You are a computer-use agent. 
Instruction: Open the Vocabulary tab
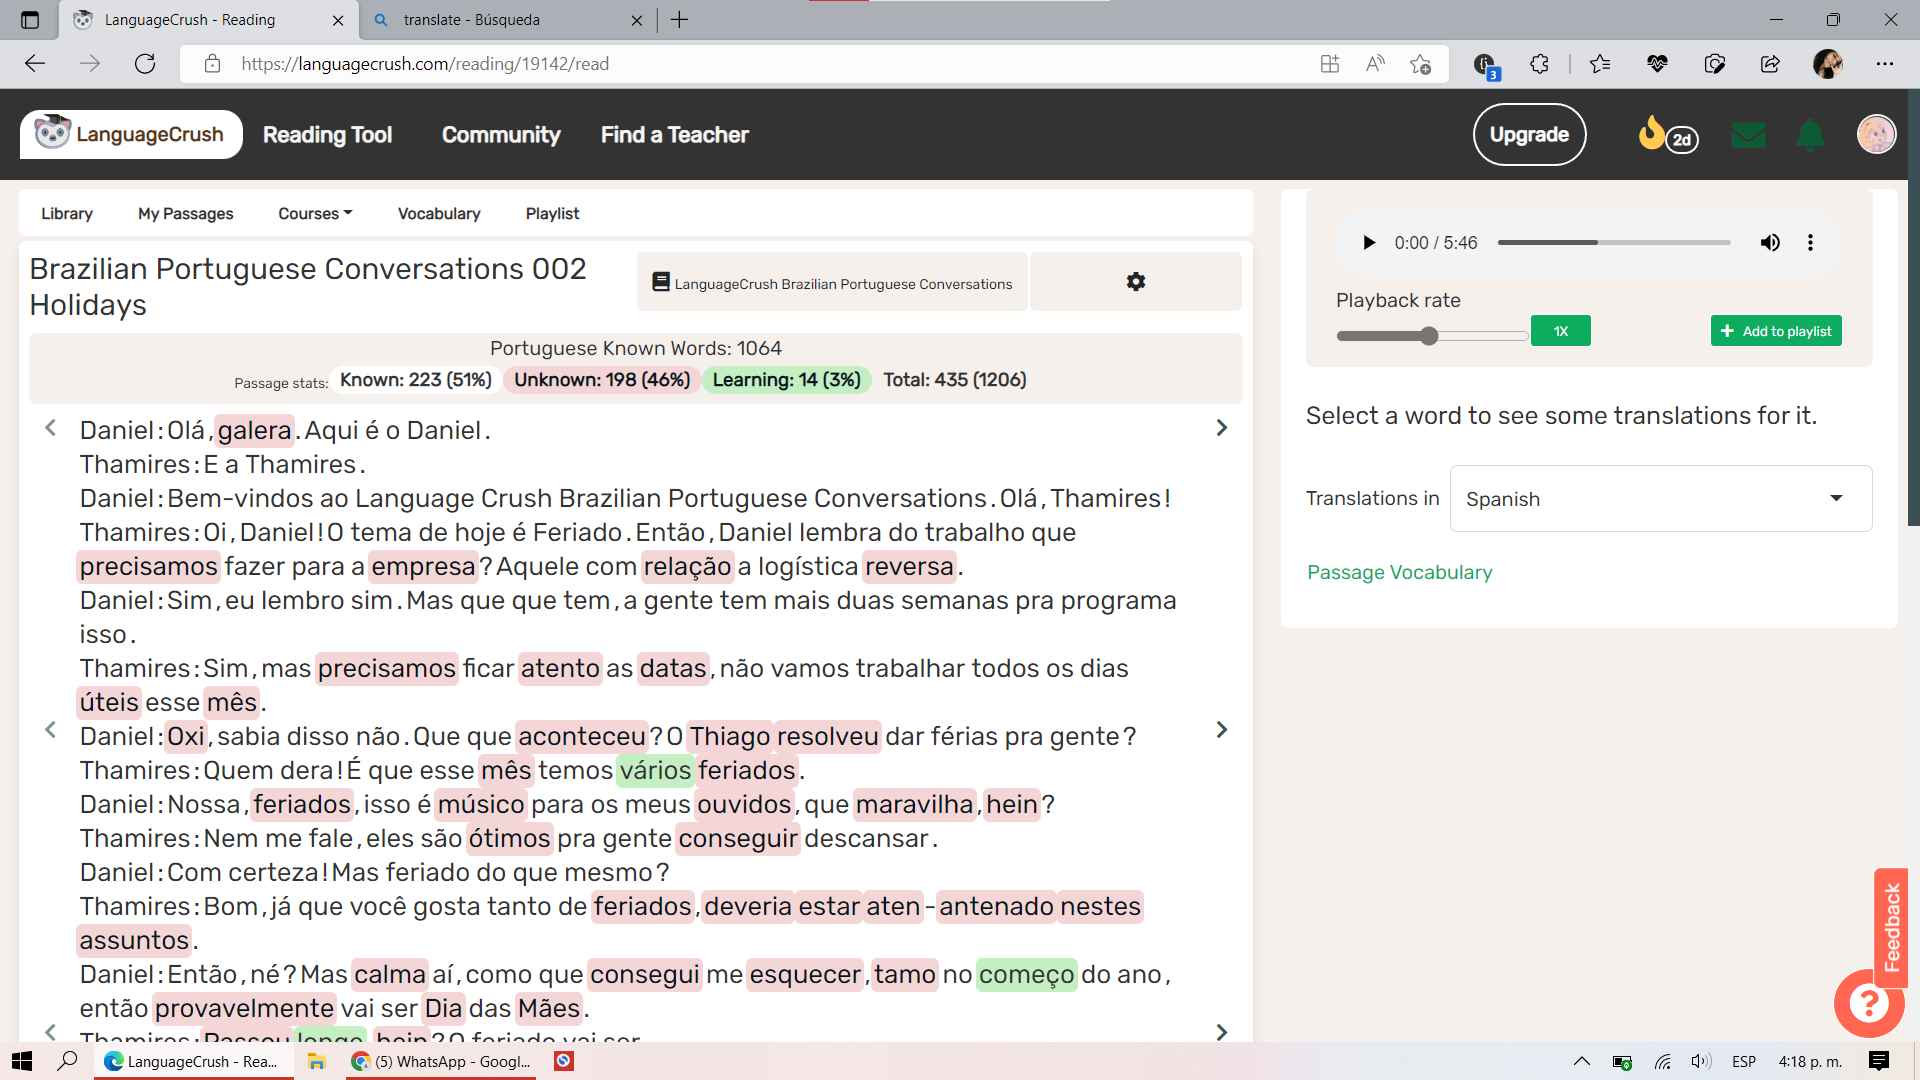[x=439, y=214]
